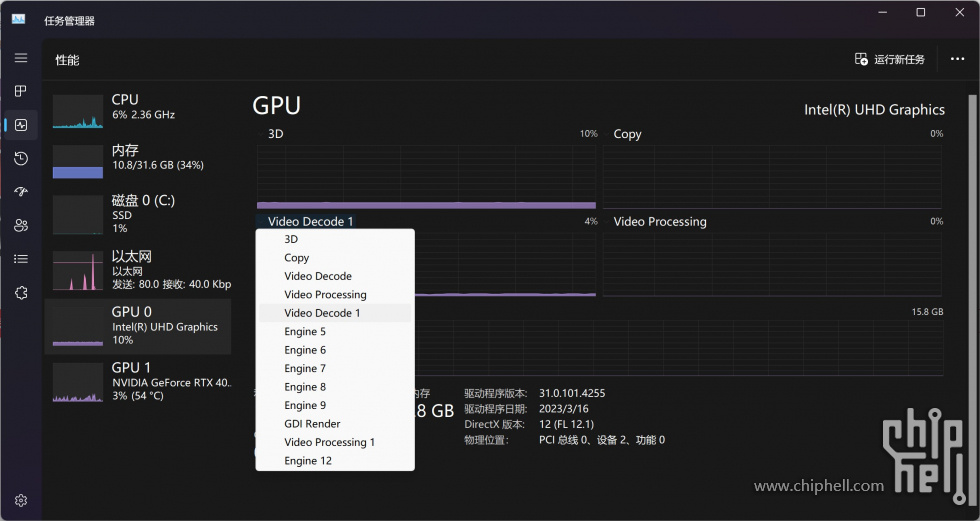Click the 15.8 GB memory label
Image resolution: width=980 pixels, height=521 pixels.
pos(927,312)
